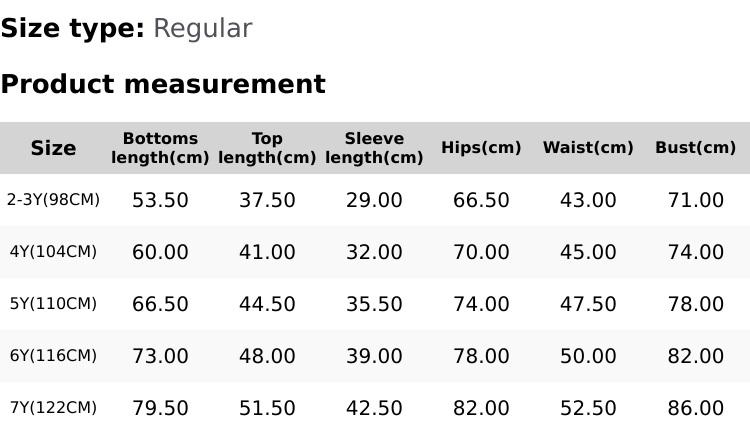This screenshot has width=750, height=434.
Task: Select the 6Y(116CM) size row label
Action: (x=53, y=356)
